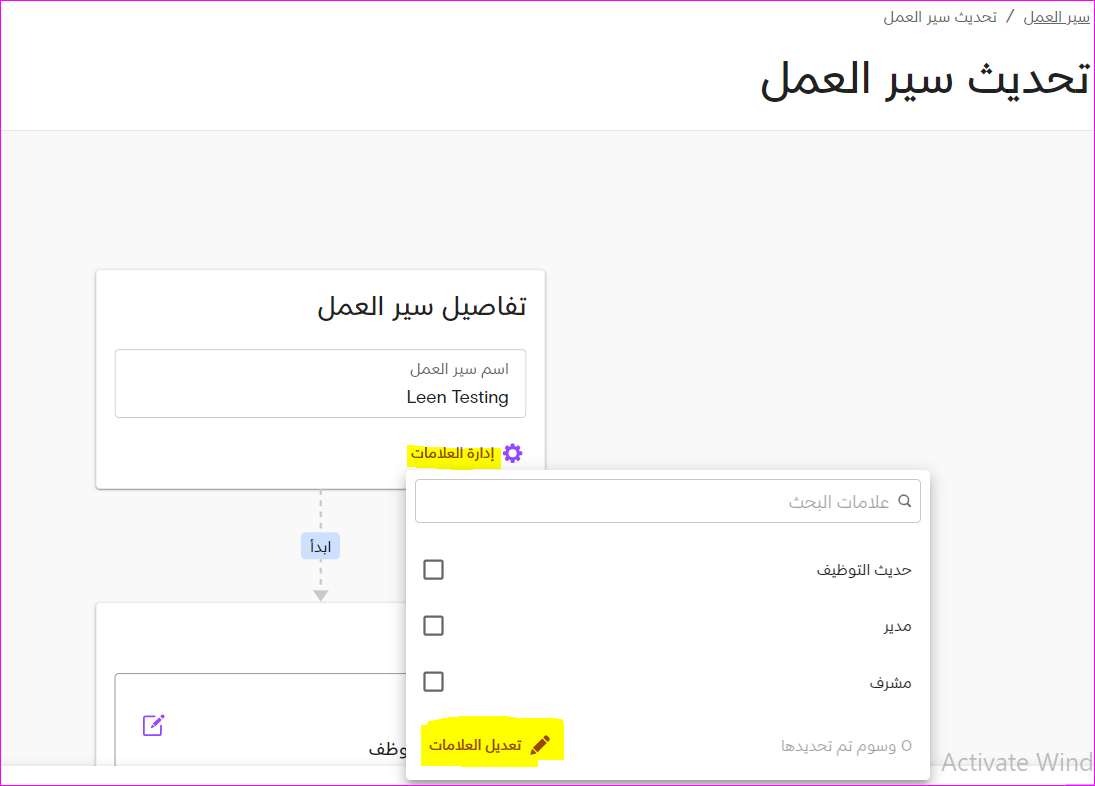Click the purple gear icon beside إدارة العلامات
The width and height of the screenshot is (1095, 786).
(x=512, y=453)
